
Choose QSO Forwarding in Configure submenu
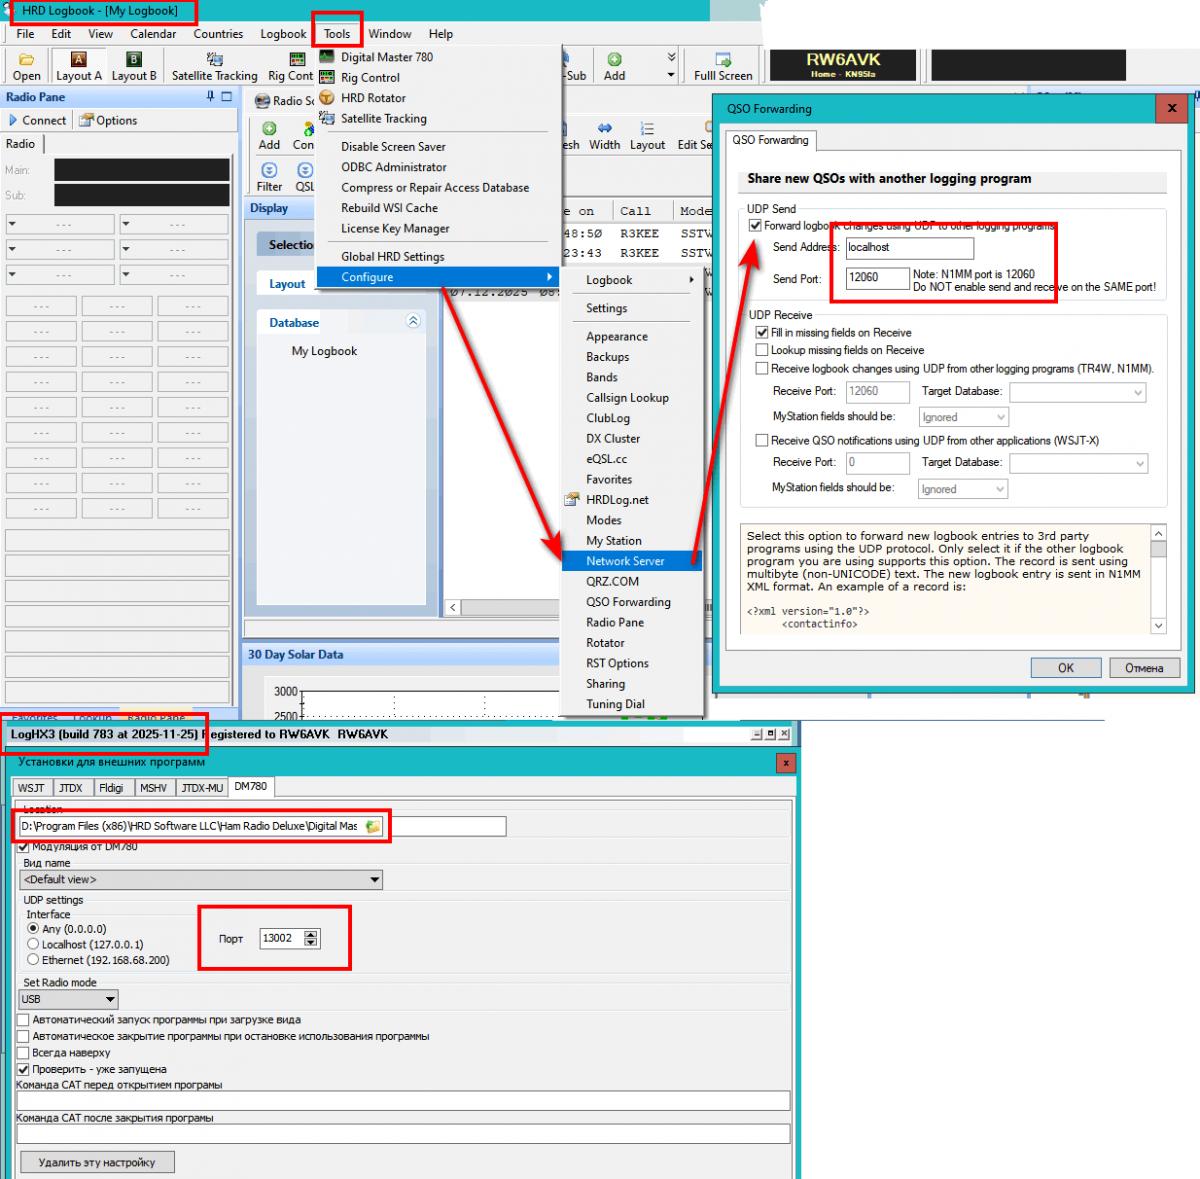coord(628,602)
